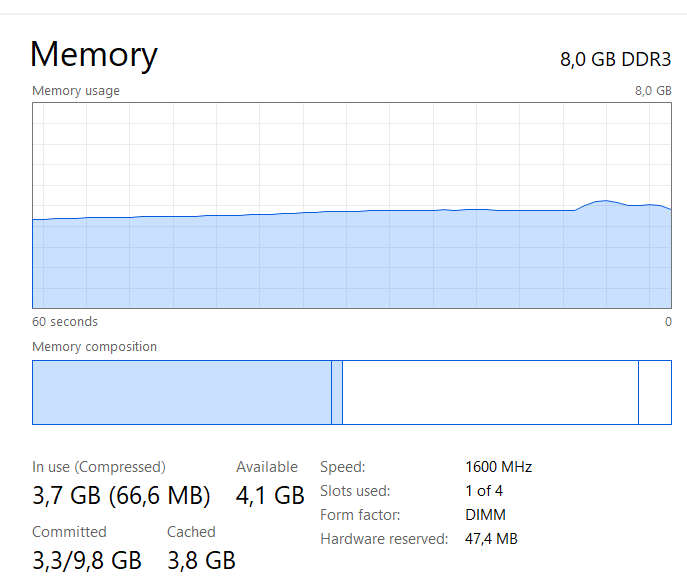
Task: Click the narrow Modified segment in composition bar
Action: tap(337, 392)
